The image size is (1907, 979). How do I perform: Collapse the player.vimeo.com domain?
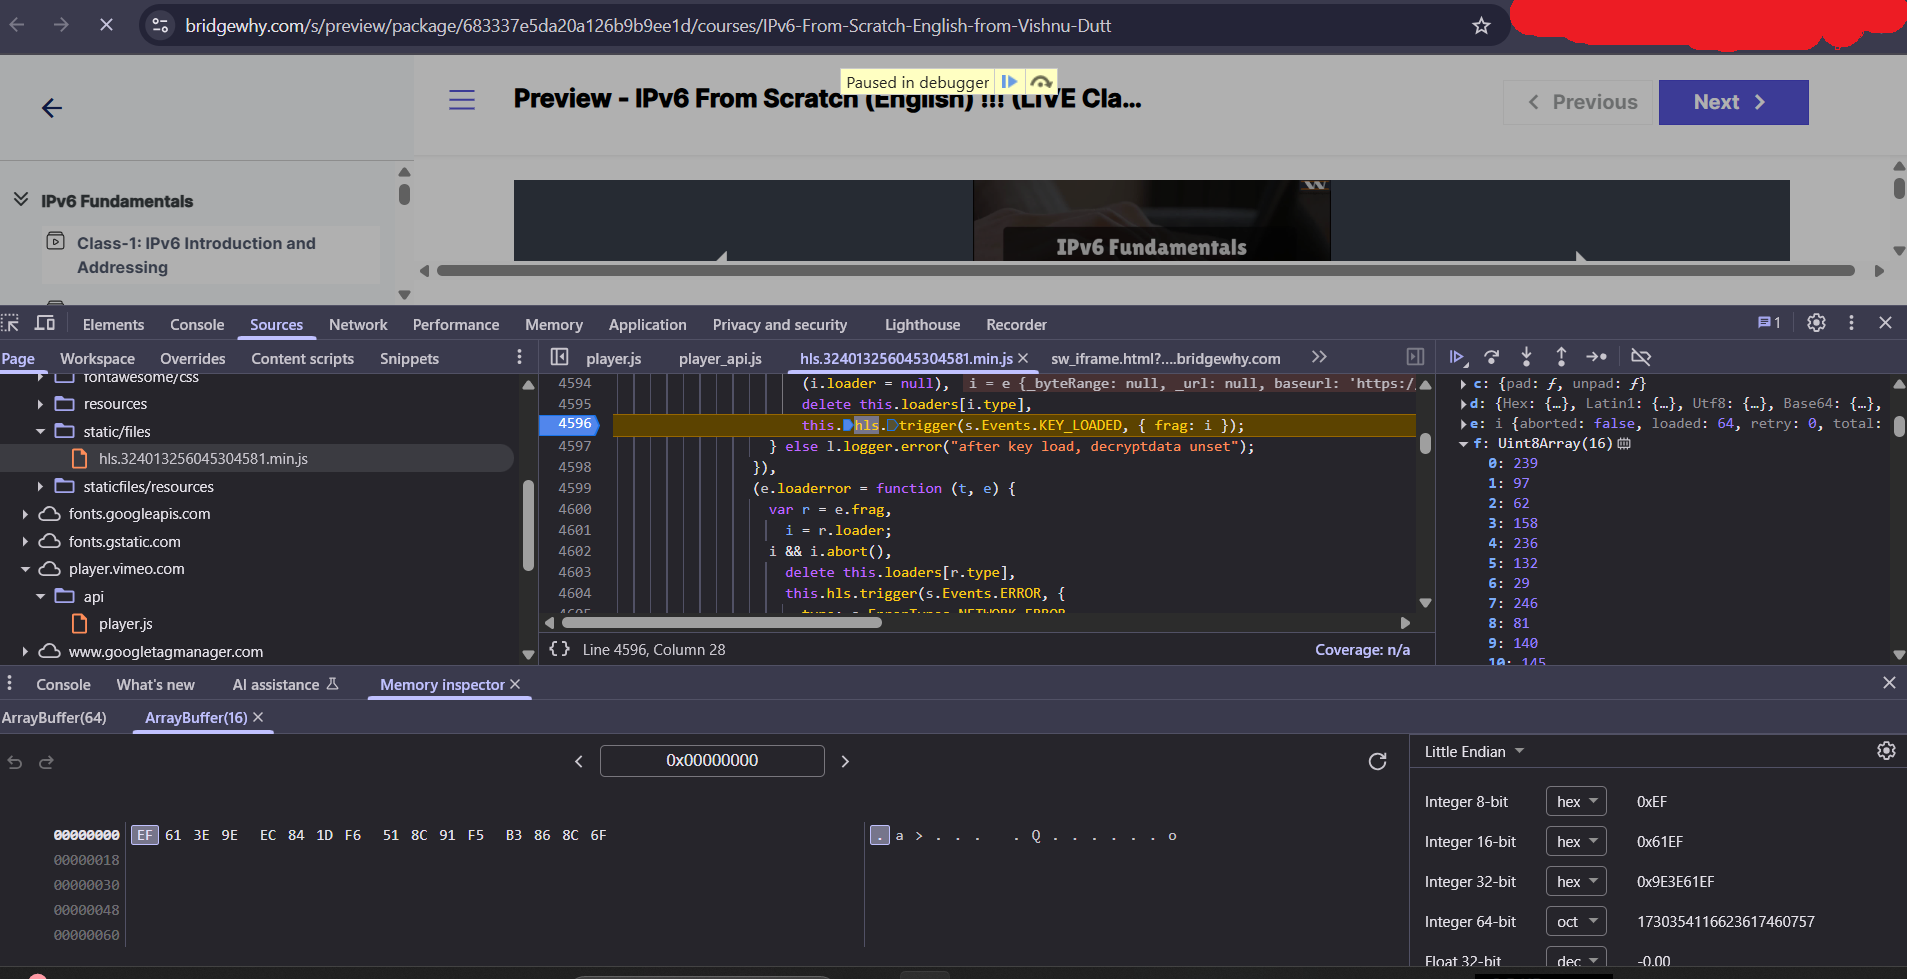[25, 569]
